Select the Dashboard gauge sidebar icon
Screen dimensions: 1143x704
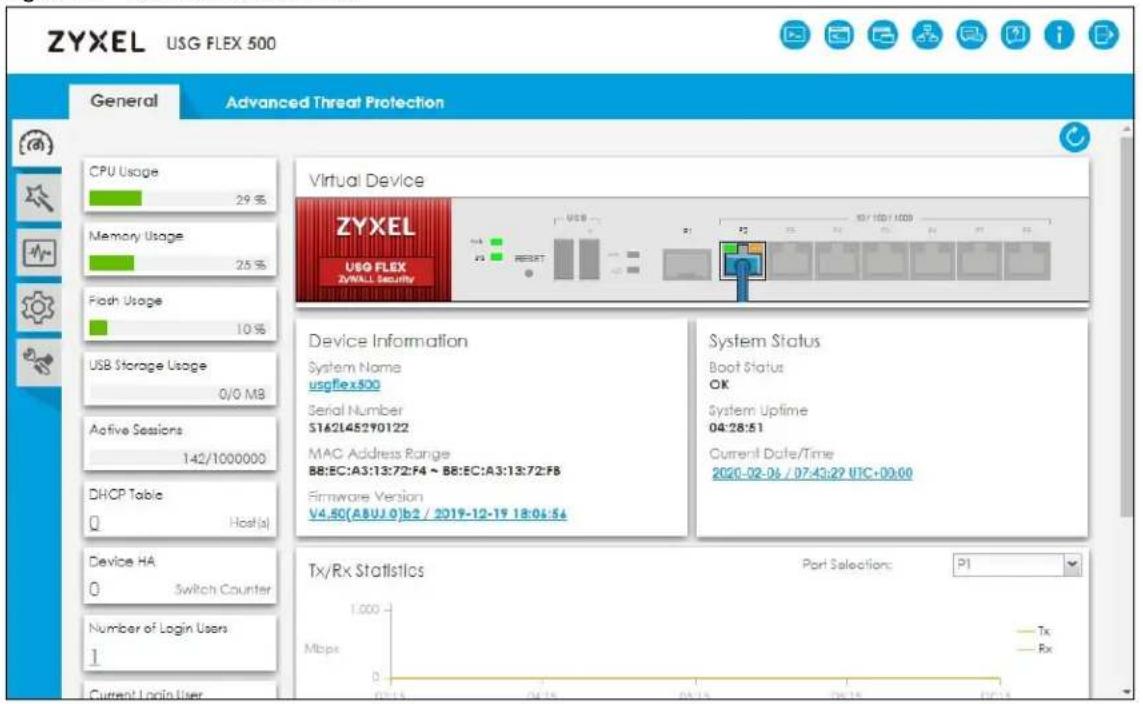pos(37,143)
